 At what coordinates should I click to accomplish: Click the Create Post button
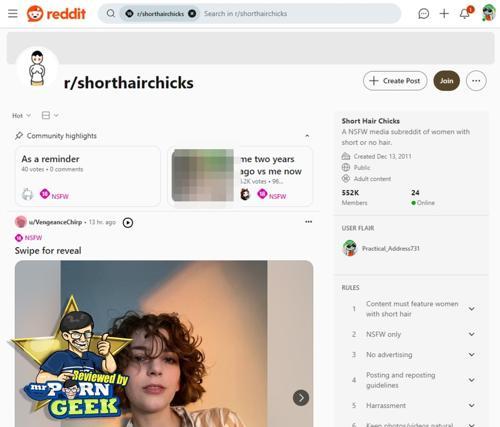(395, 81)
